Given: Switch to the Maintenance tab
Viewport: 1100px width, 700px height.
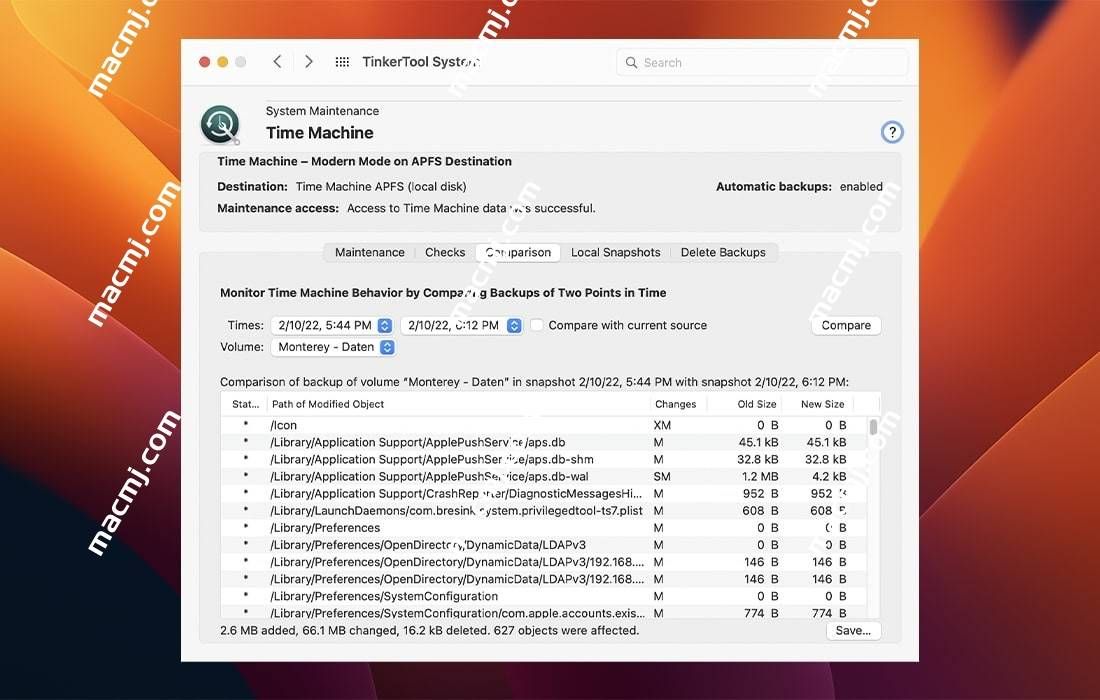Looking at the screenshot, I should click(370, 253).
